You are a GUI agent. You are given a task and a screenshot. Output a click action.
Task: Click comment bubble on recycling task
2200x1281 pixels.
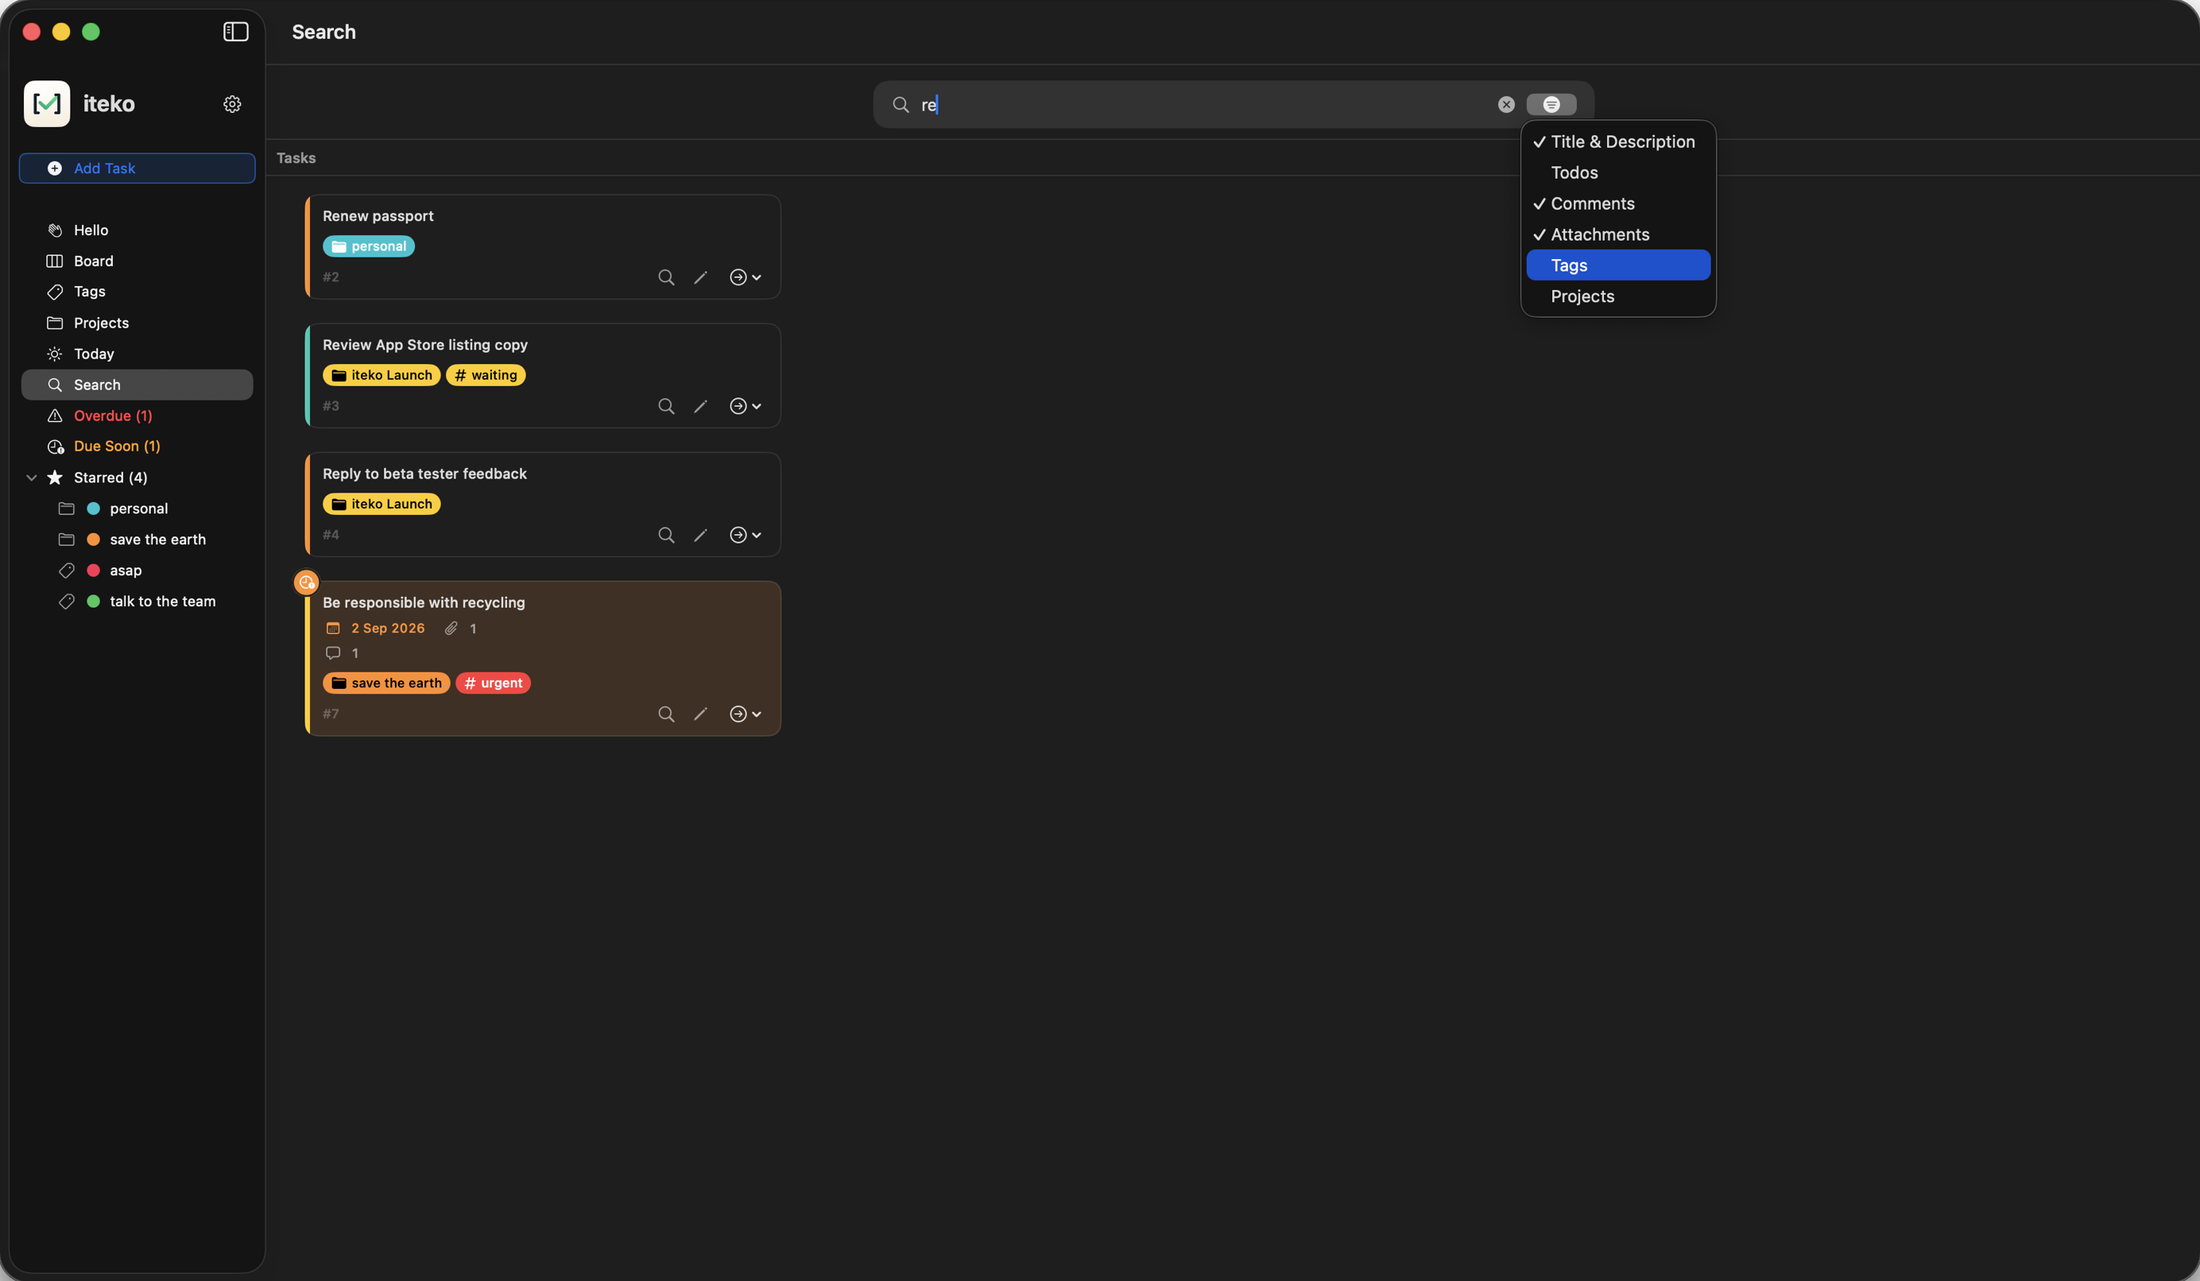click(333, 653)
